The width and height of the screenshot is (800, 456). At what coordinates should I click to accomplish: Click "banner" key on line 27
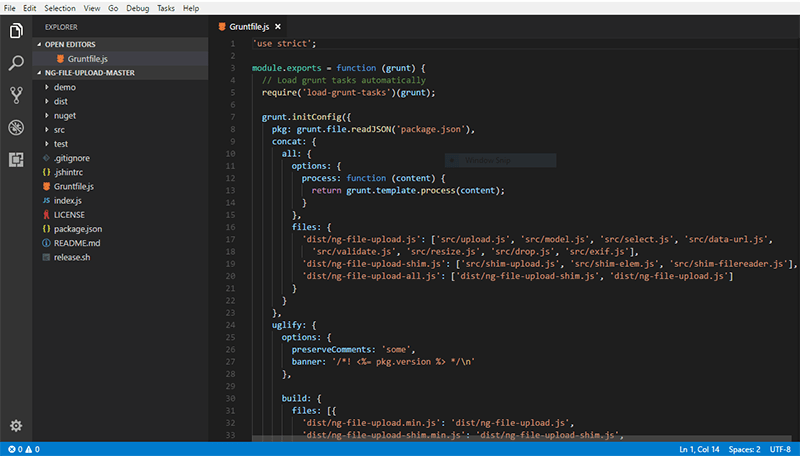point(309,362)
